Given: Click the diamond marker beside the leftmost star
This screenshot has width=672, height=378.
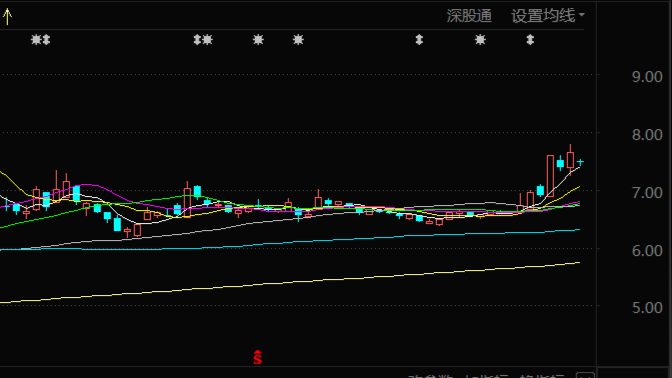Looking at the screenshot, I should click(46, 40).
